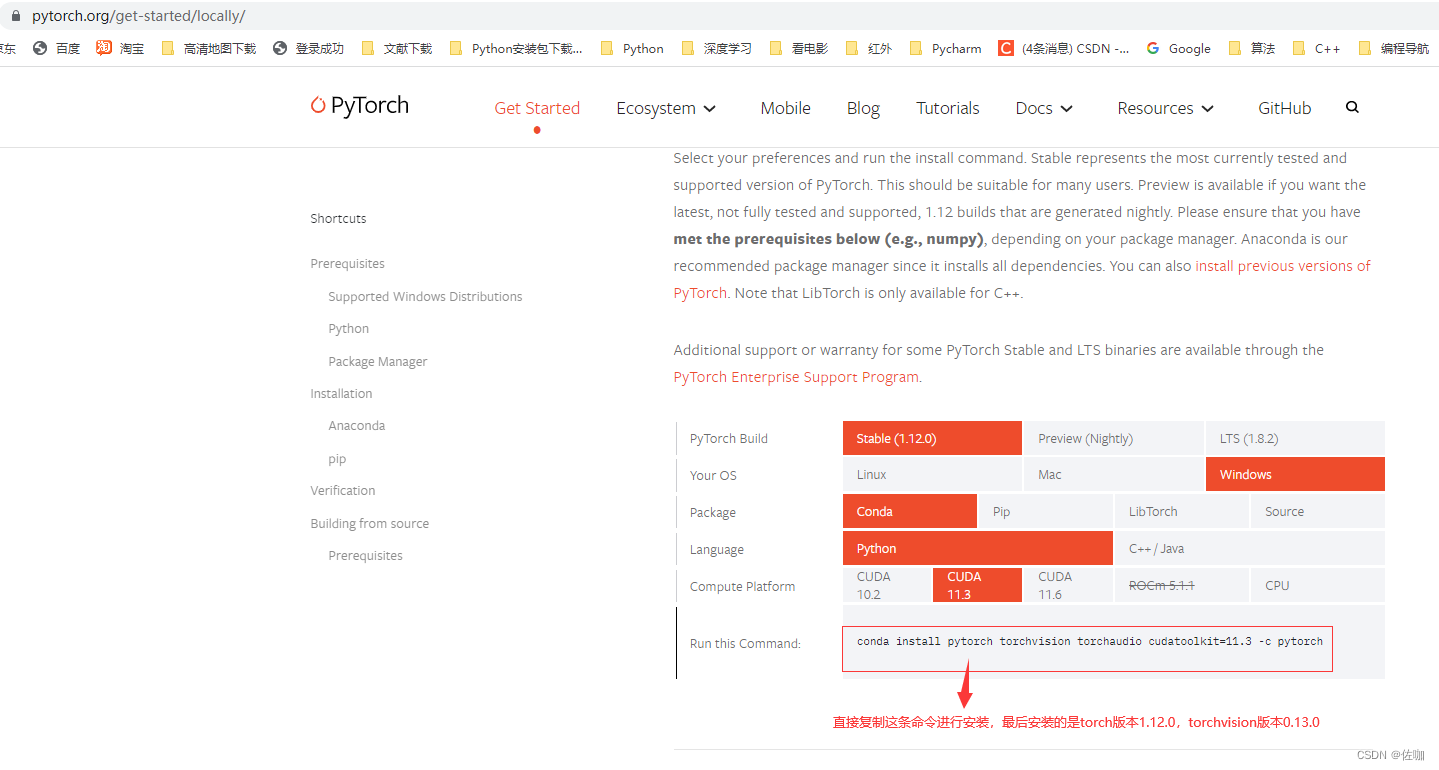Click the PyTorch flame logo
The height and width of the screenshot is (770, 1439).
318,105
